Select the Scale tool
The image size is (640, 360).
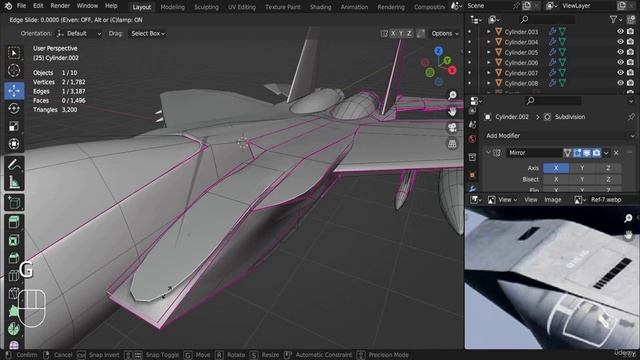pyautogui.click(x=14, y=126)
